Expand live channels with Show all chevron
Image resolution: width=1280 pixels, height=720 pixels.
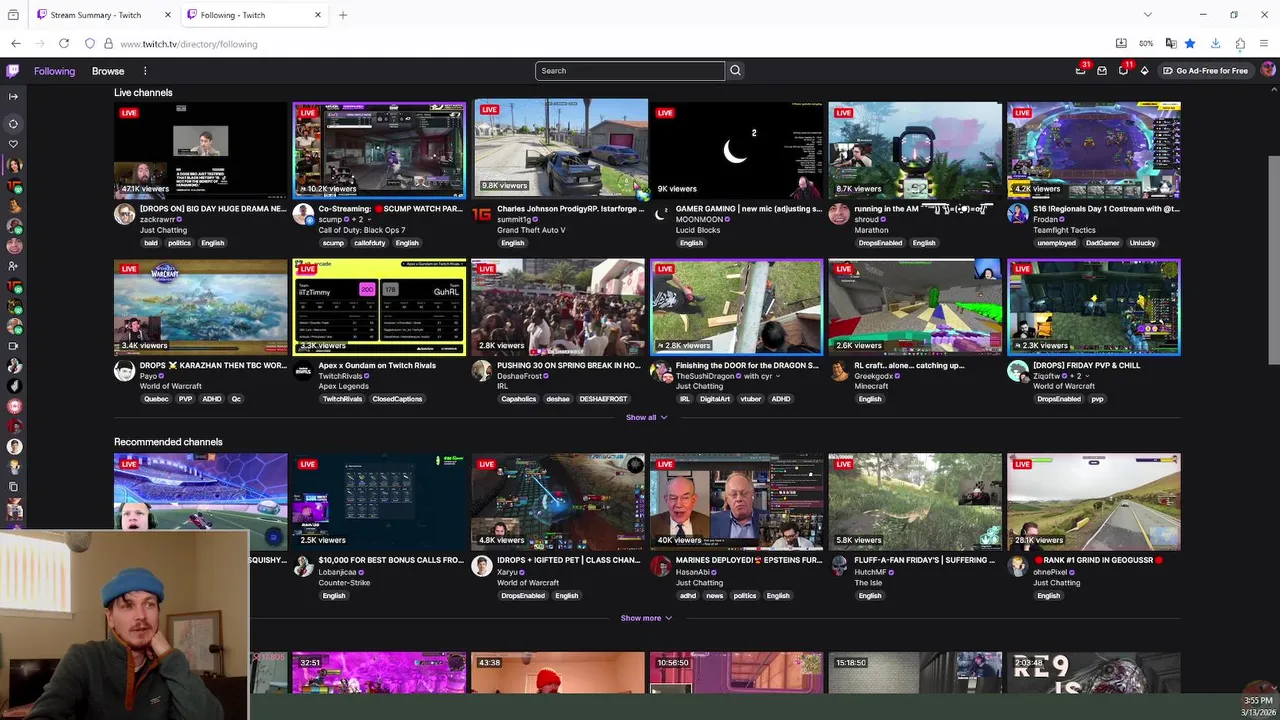pyautogui.click(x=646, y=417)
